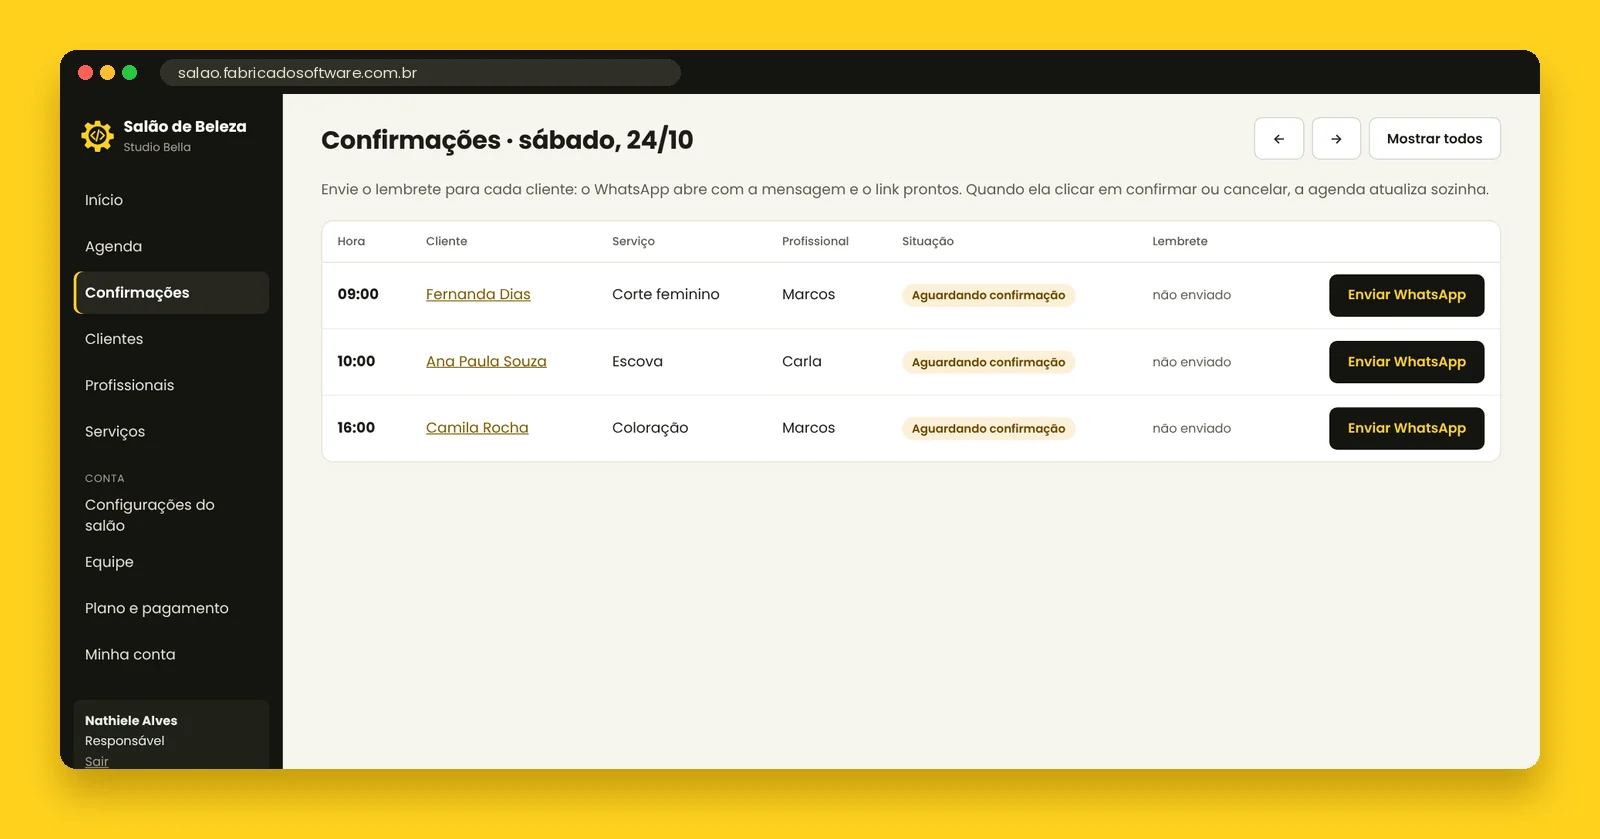The height and width of the screenshot is (839, 1600).
Task: Click the green maximize window dot
Action: 130,73
